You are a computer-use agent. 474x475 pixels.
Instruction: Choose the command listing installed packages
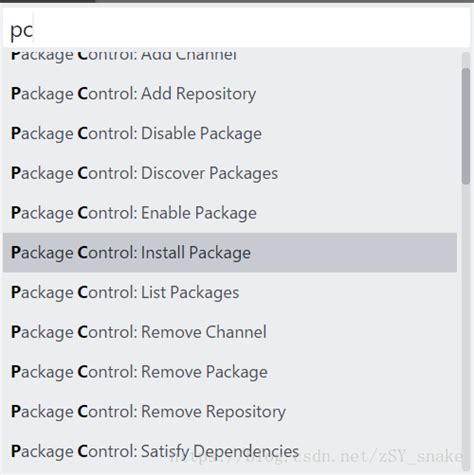[230, 292]
